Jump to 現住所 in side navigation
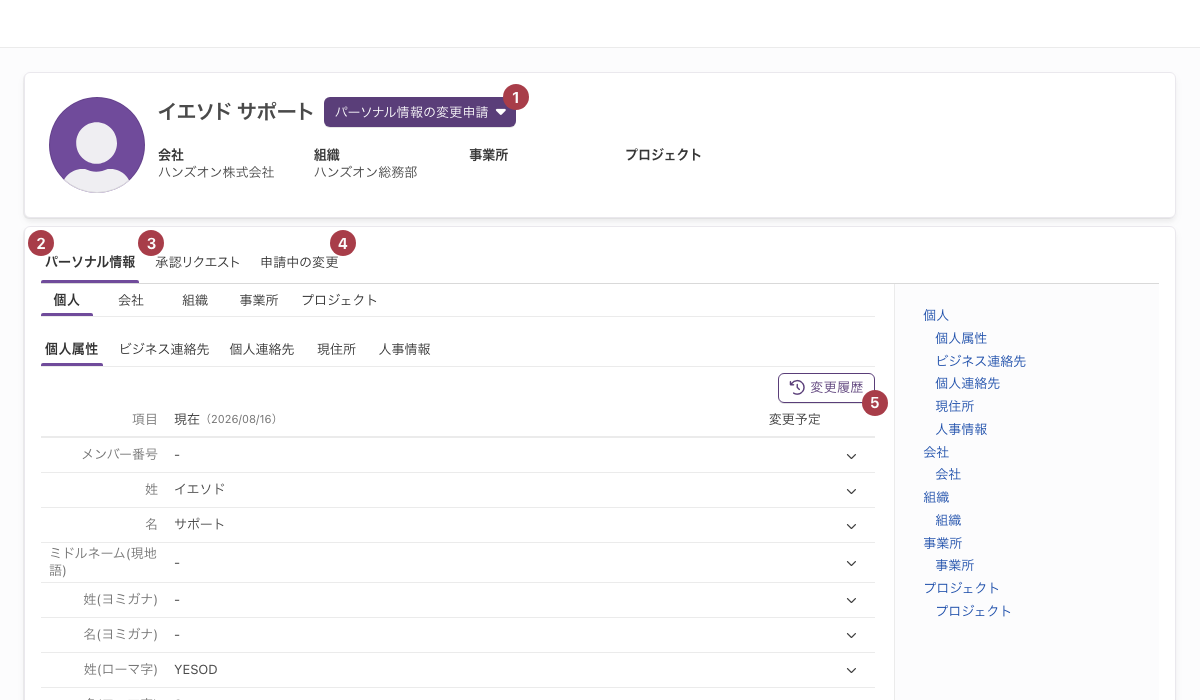Viewport: 1200px width, 700px height. [955, 406]
